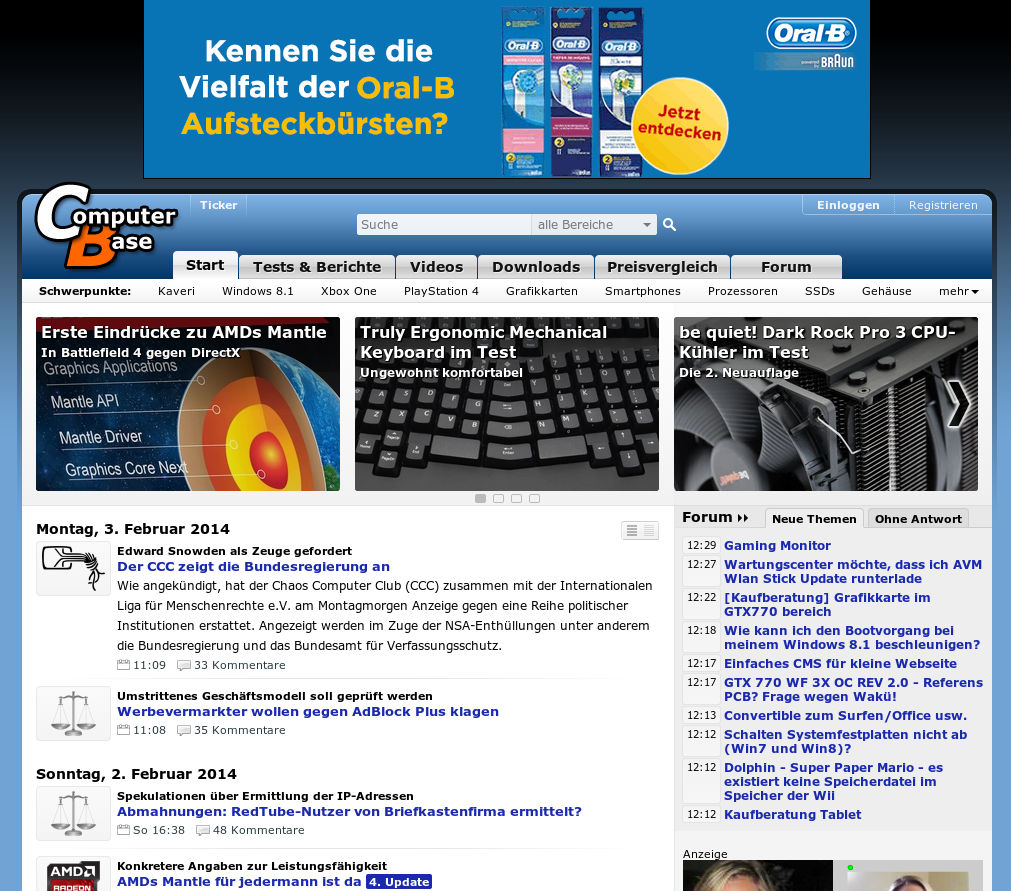Open the scales icon beside the RedTube article

[x=73, y=813]
